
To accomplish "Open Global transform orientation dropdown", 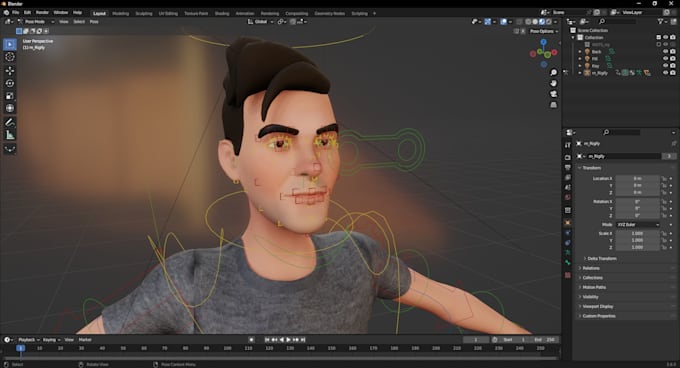I will click(261, 22).
